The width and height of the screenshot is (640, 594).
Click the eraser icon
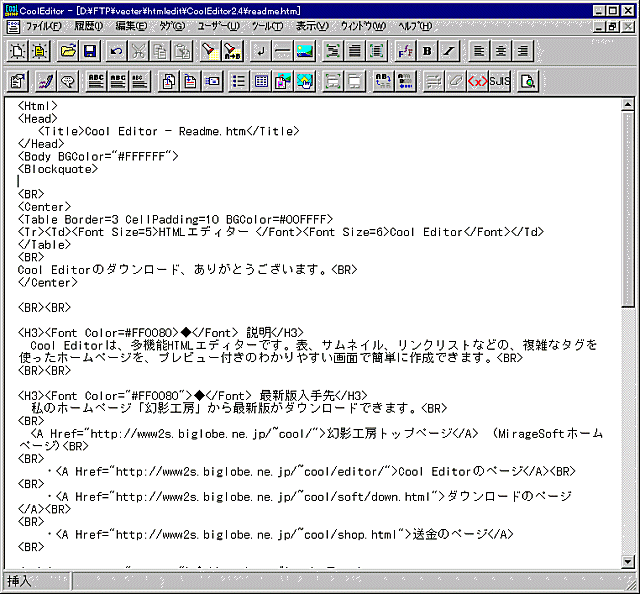point(455,81)
